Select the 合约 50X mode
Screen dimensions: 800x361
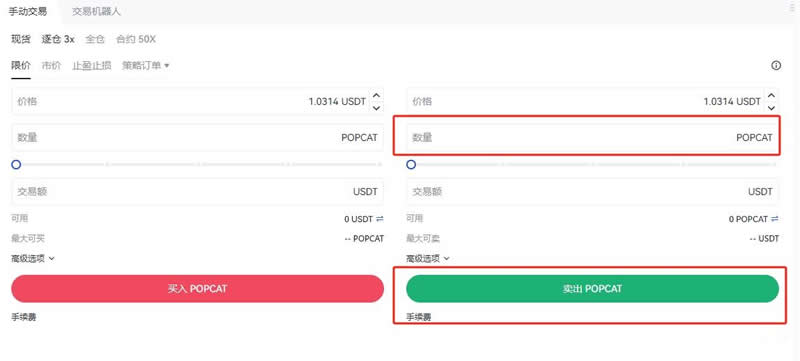pyautogui.click(x=136, y=39)
